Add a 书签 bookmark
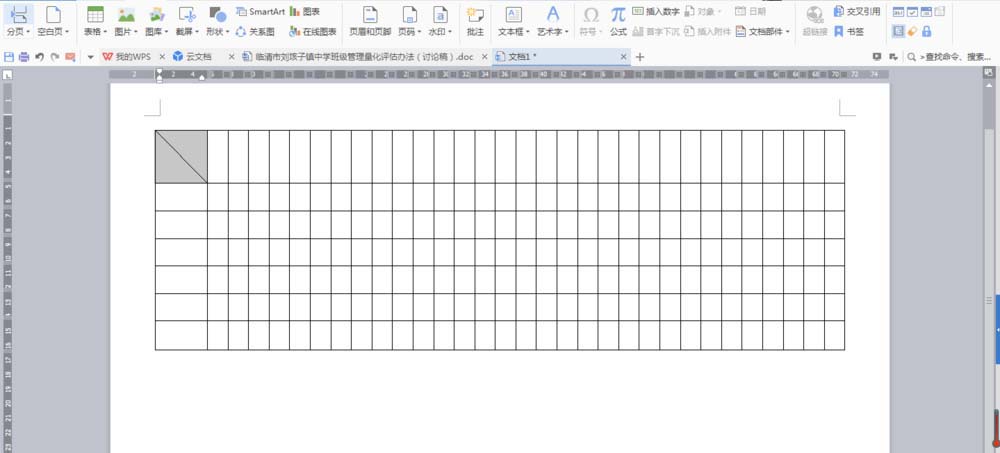This screenshot has height=453, width=1000. coord(849,31)
